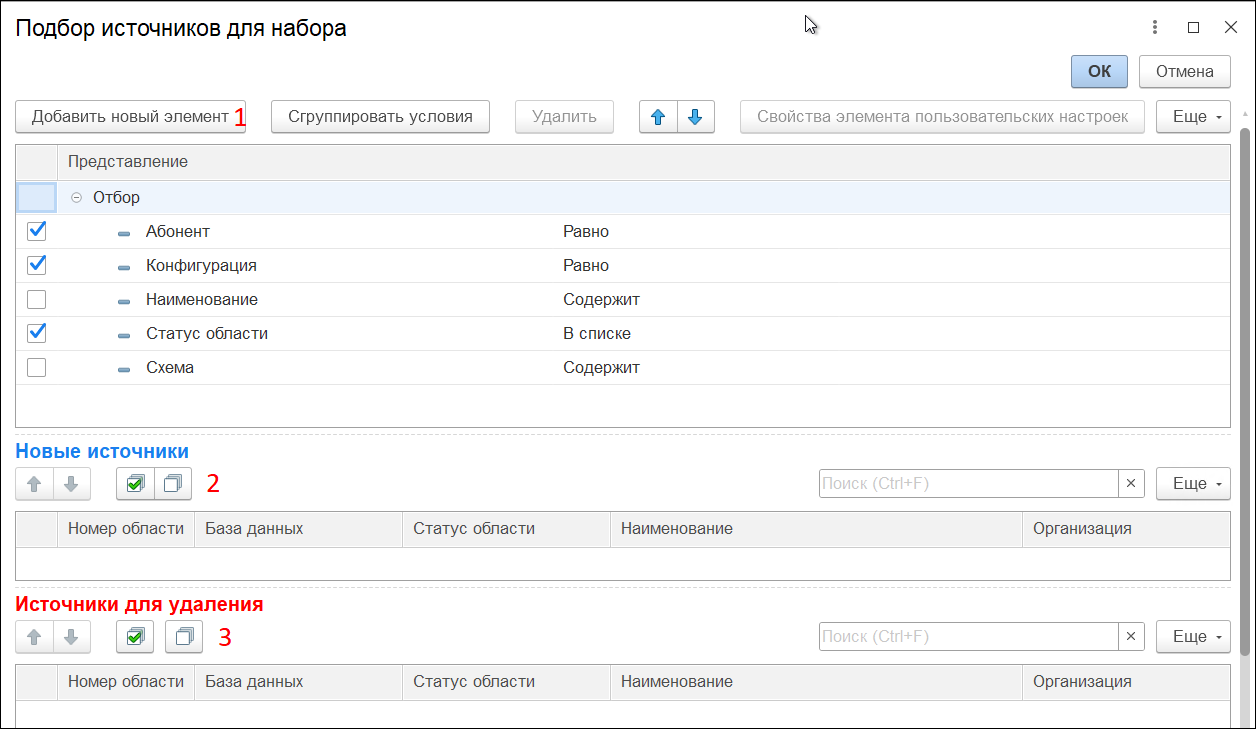This screenshot has width=1256, height=729.
Task: Uncheck the Абонент filter checkbox
Action: coord(36,231)
